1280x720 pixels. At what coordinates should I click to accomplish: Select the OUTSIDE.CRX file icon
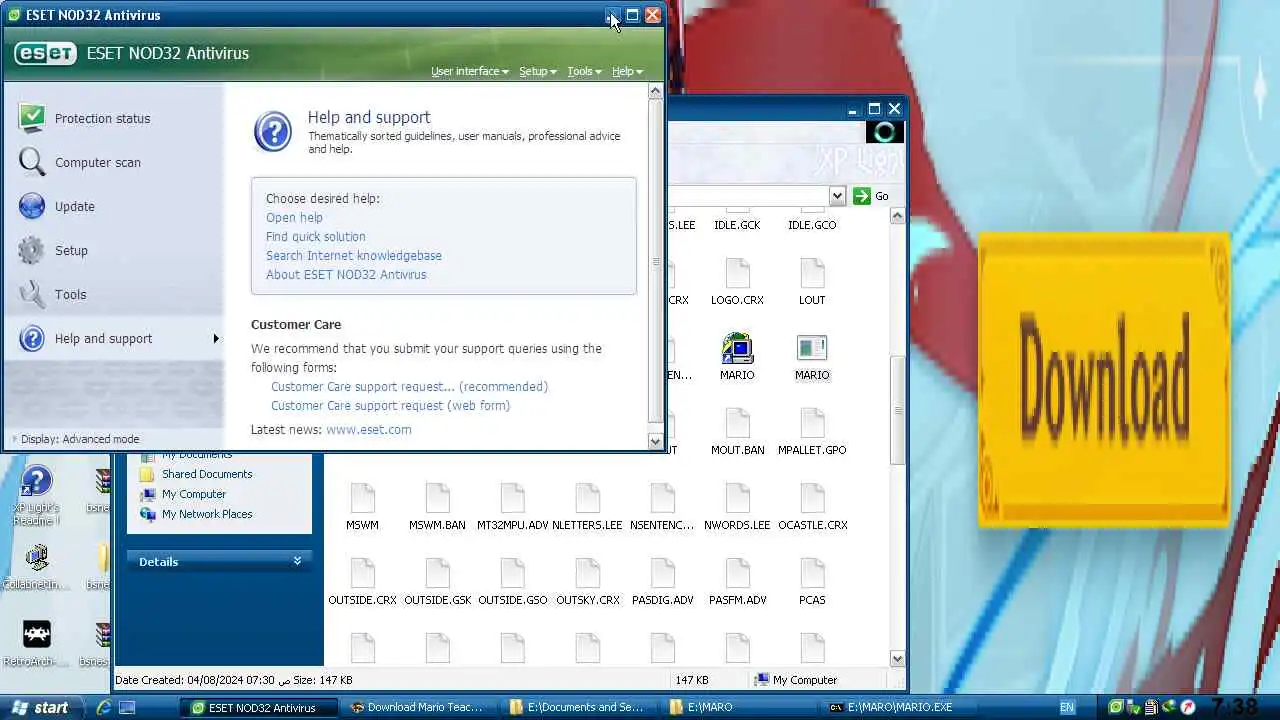(362, 573)
